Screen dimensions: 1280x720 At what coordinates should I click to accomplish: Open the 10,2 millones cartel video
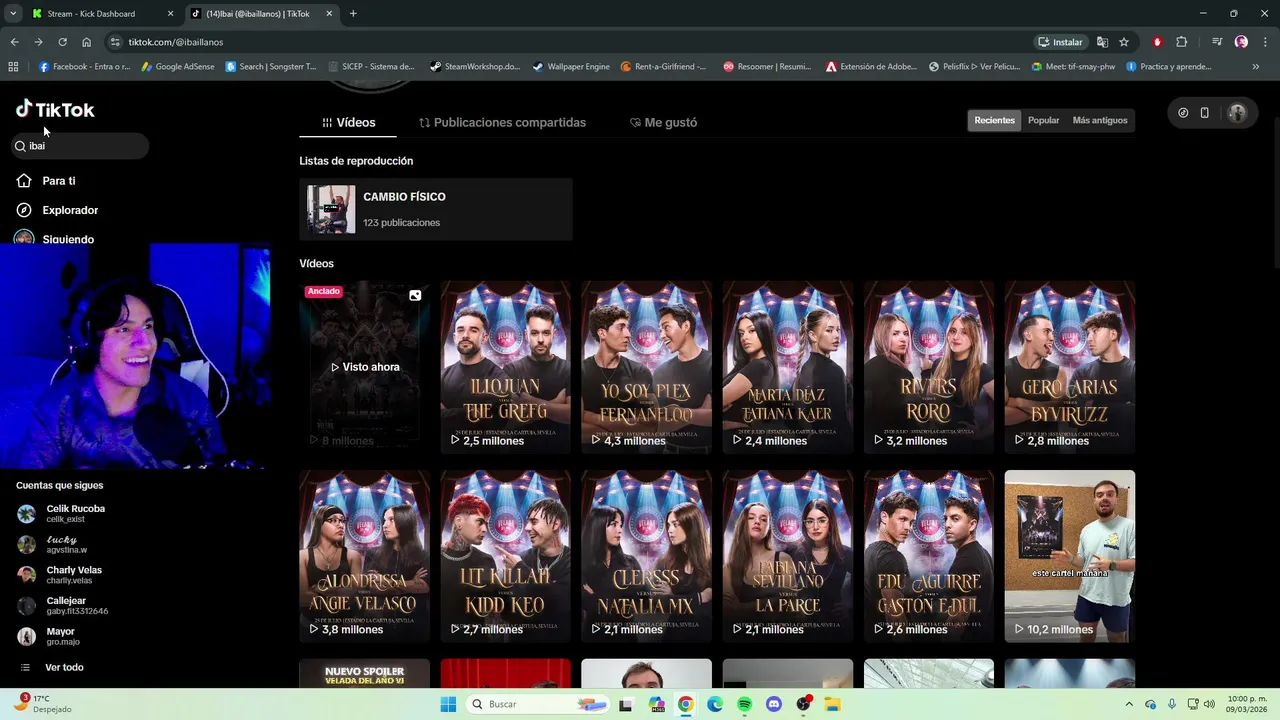coord(1070,556)
